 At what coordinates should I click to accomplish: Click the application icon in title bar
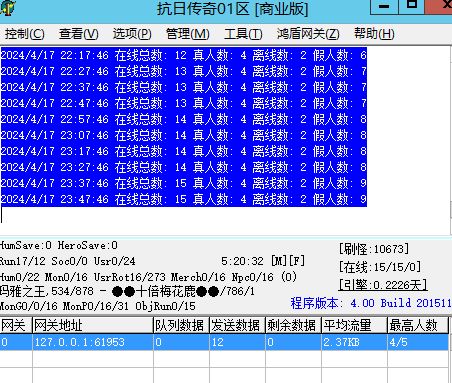pyautogui.click(x=7, y=7)
